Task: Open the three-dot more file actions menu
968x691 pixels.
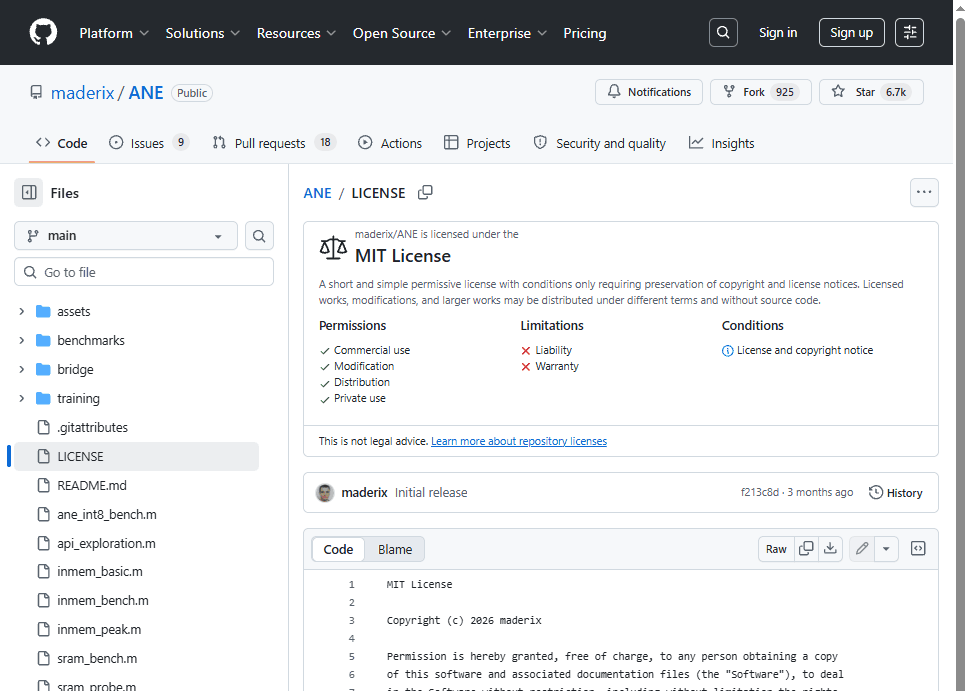Action: (924, 192)
